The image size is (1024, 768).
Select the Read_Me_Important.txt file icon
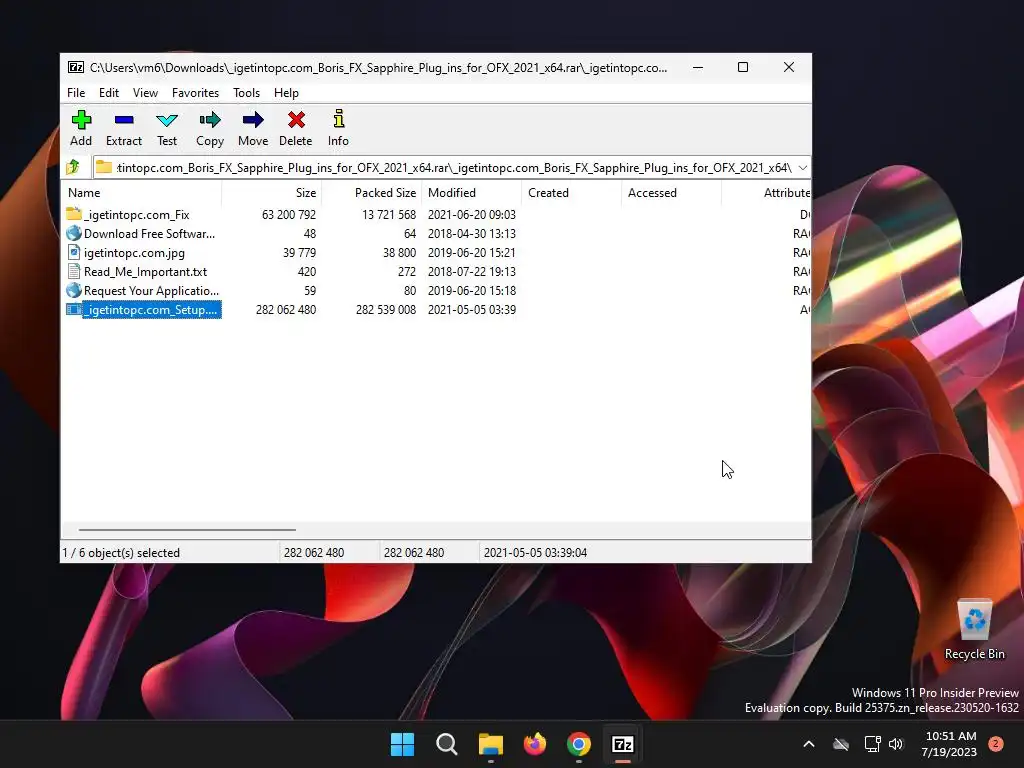click(74, 271)
